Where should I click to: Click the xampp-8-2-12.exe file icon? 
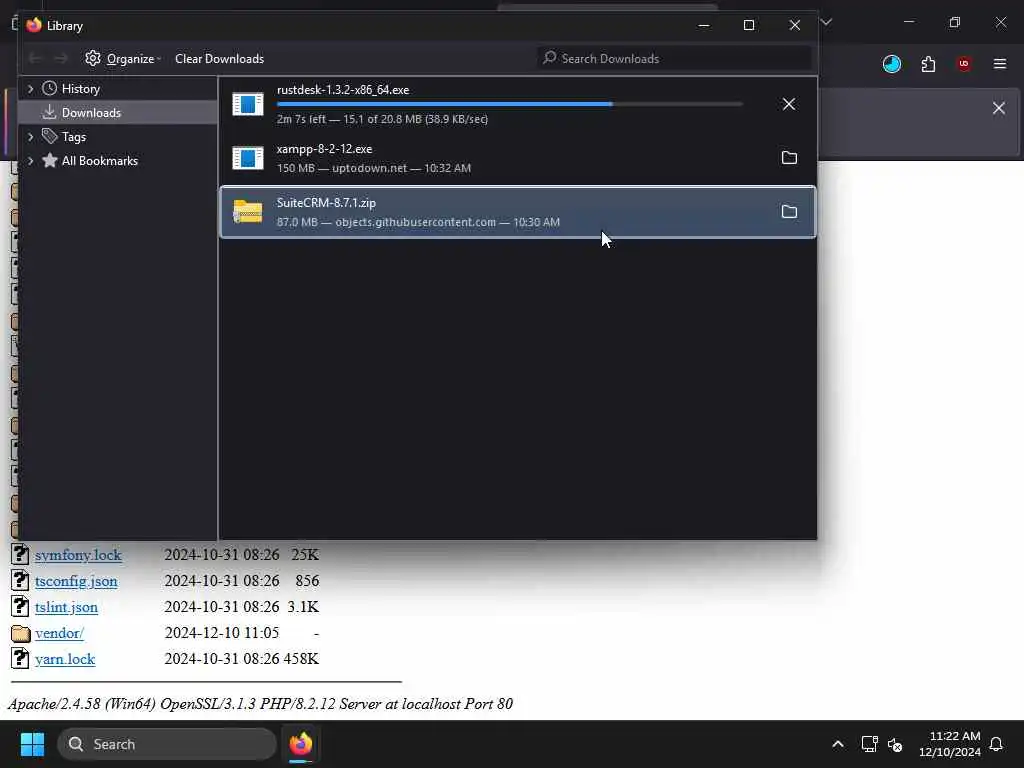tap(248, 157)
